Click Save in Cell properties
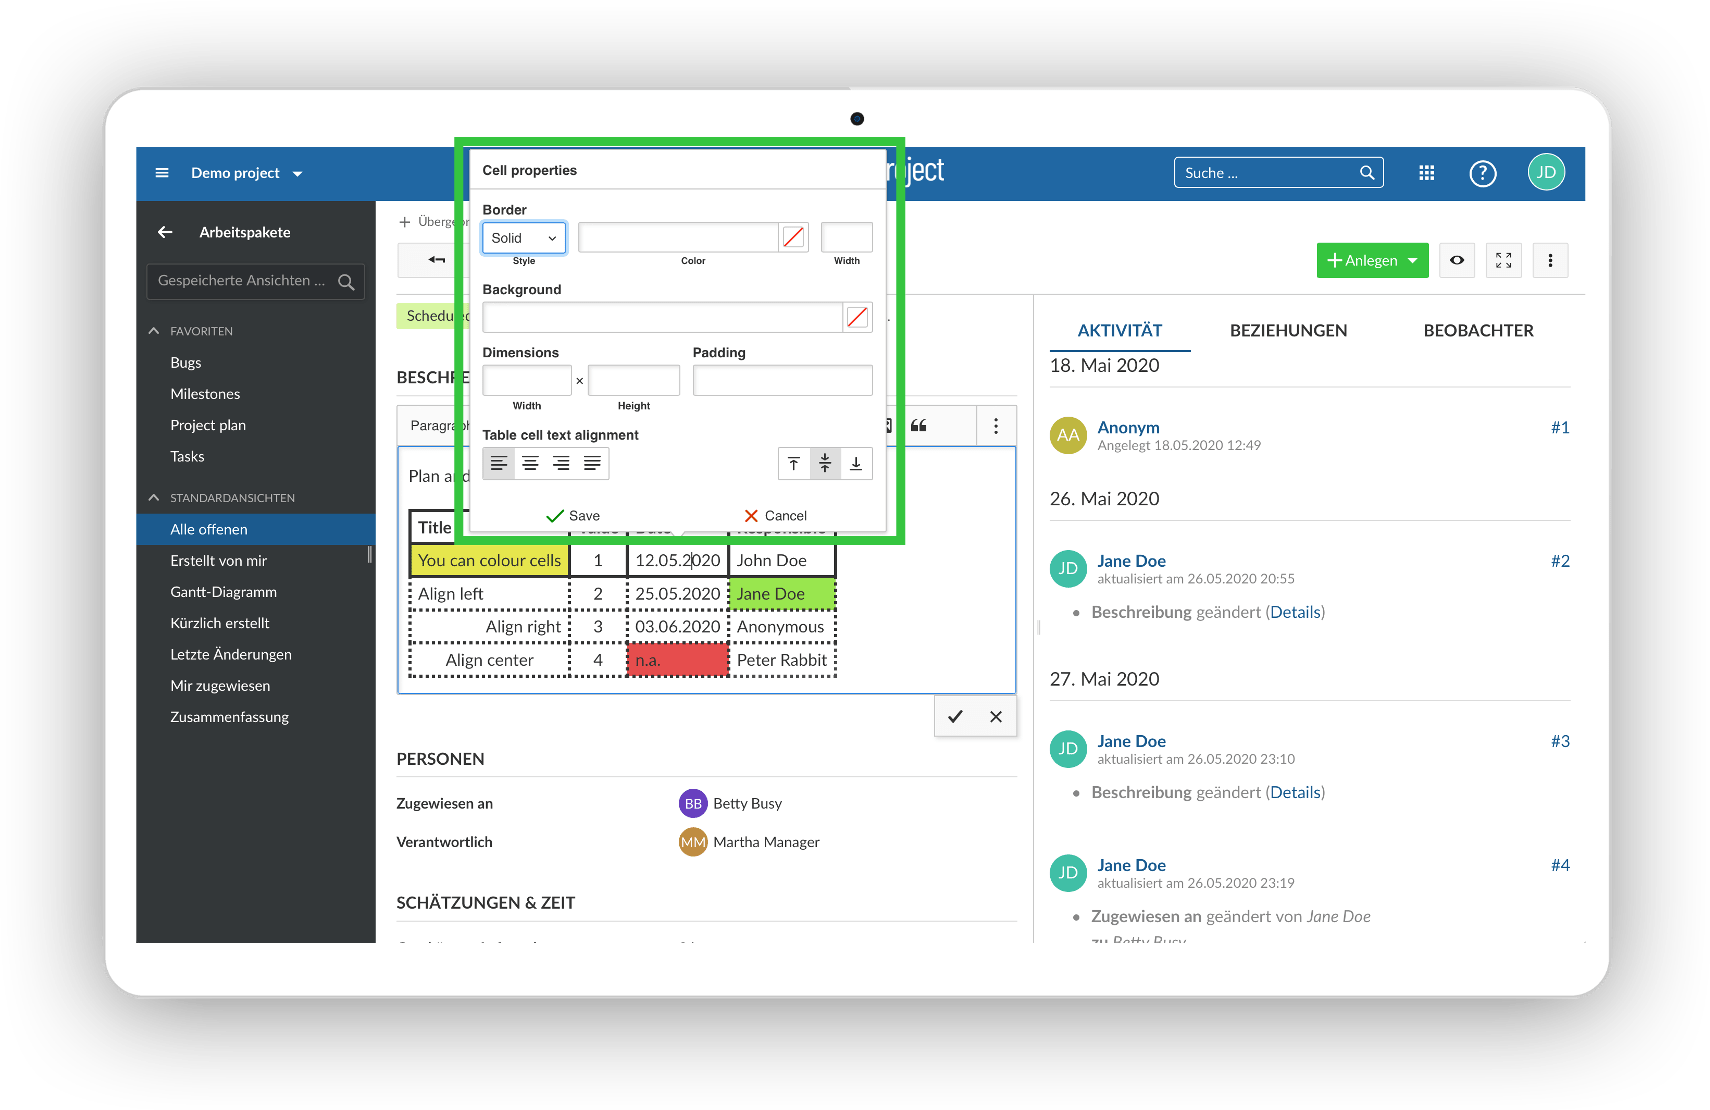The image size is (1710, 1110). tap(573, 516)
